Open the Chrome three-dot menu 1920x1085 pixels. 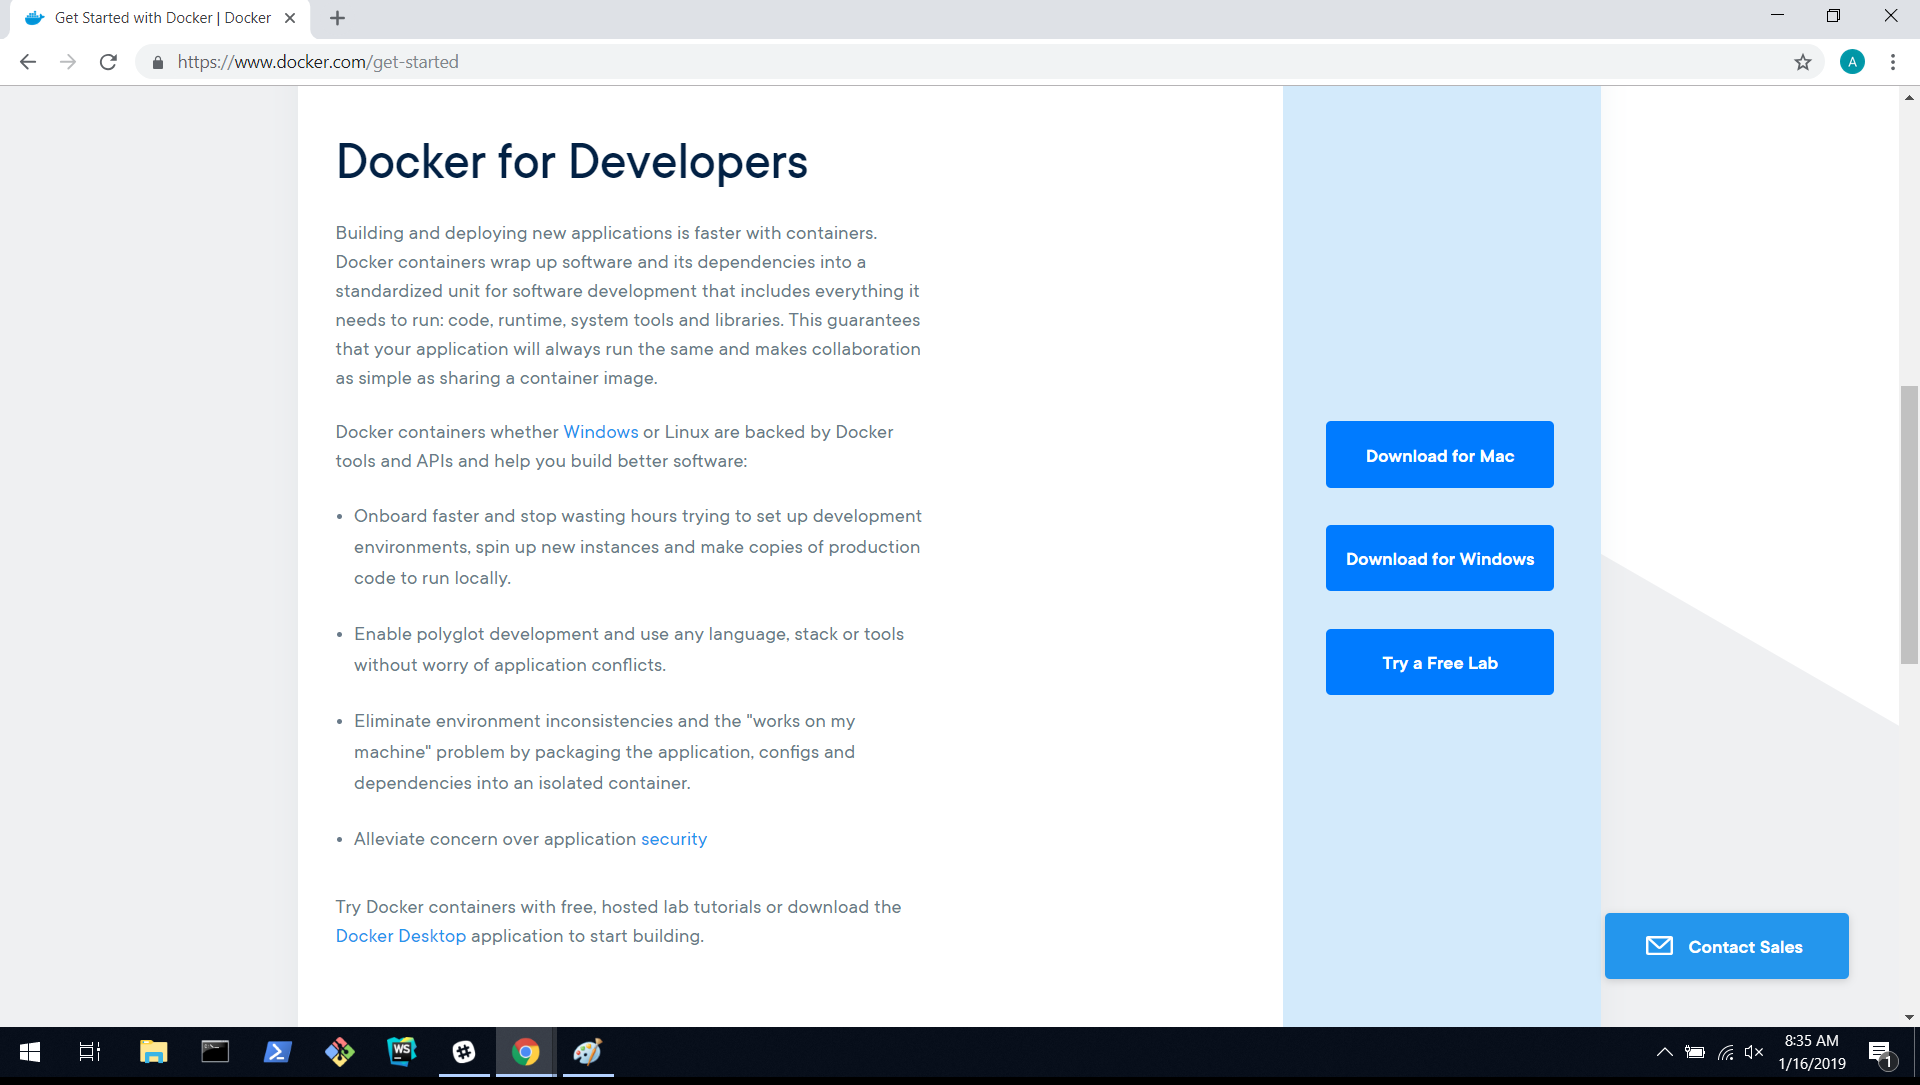click(x=1893, y=62)
